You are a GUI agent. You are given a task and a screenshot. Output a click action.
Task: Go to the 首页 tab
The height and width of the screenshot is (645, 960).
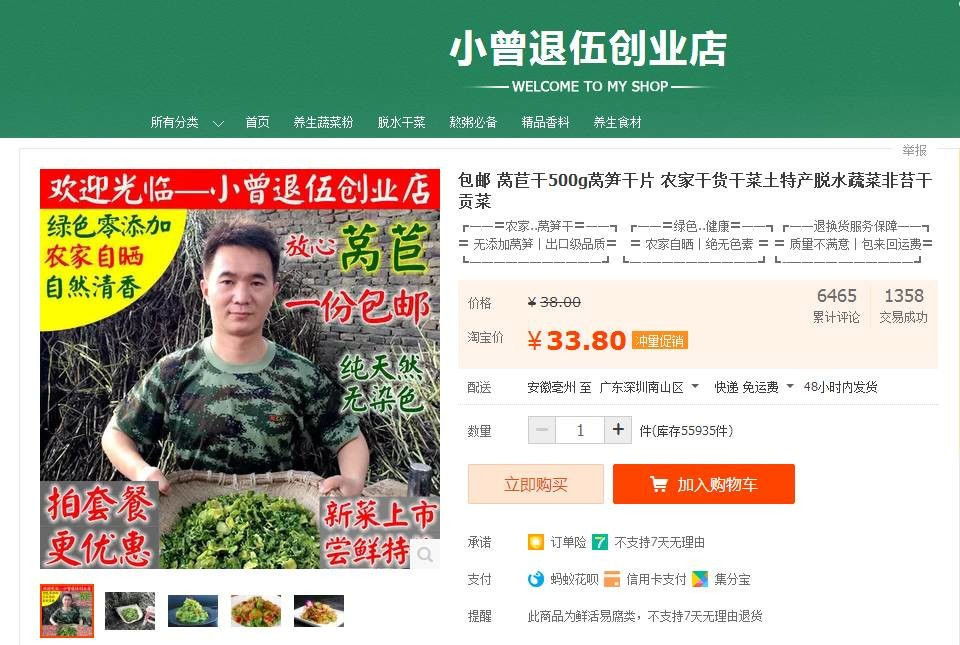257,122
